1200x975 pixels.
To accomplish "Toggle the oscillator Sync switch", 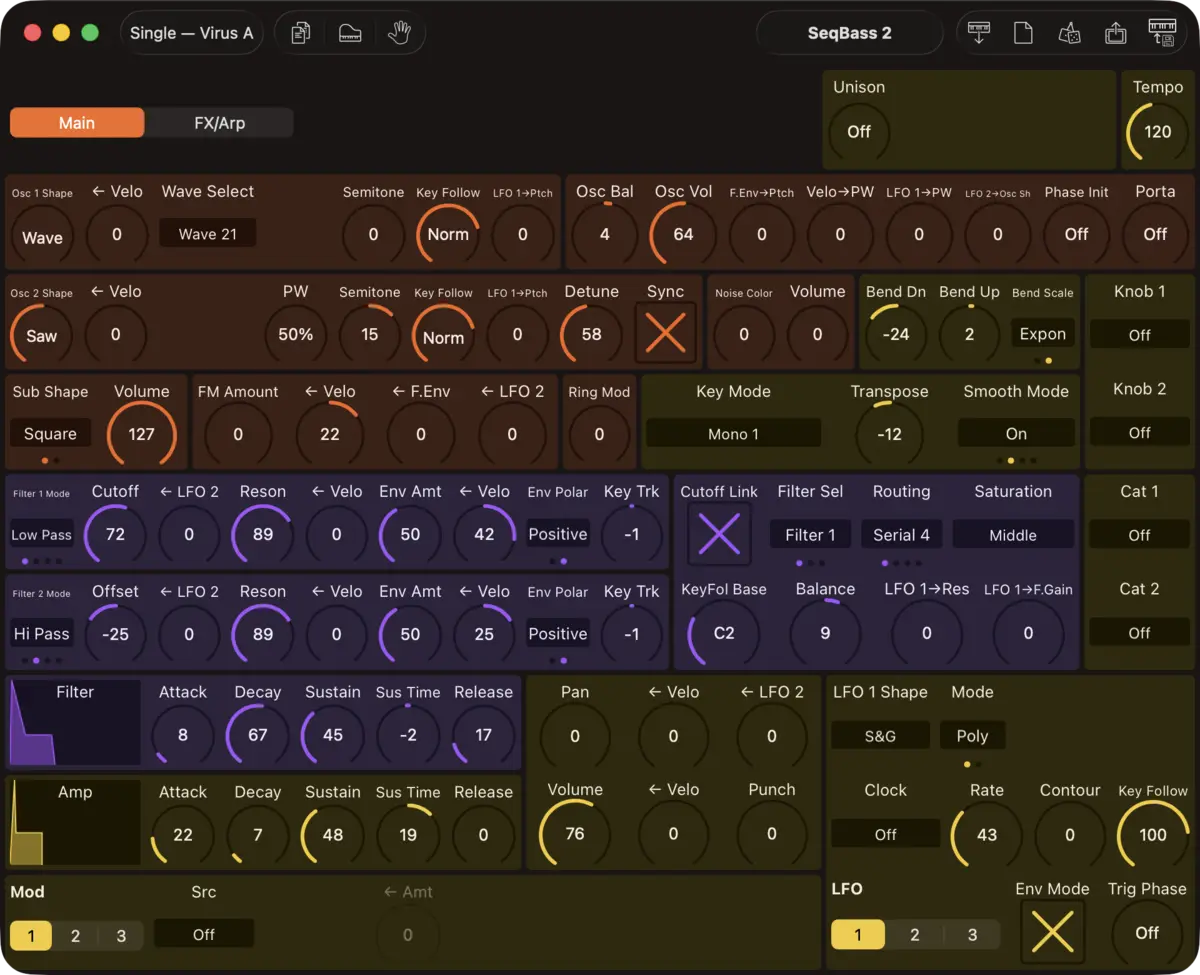I will point(665,333).
